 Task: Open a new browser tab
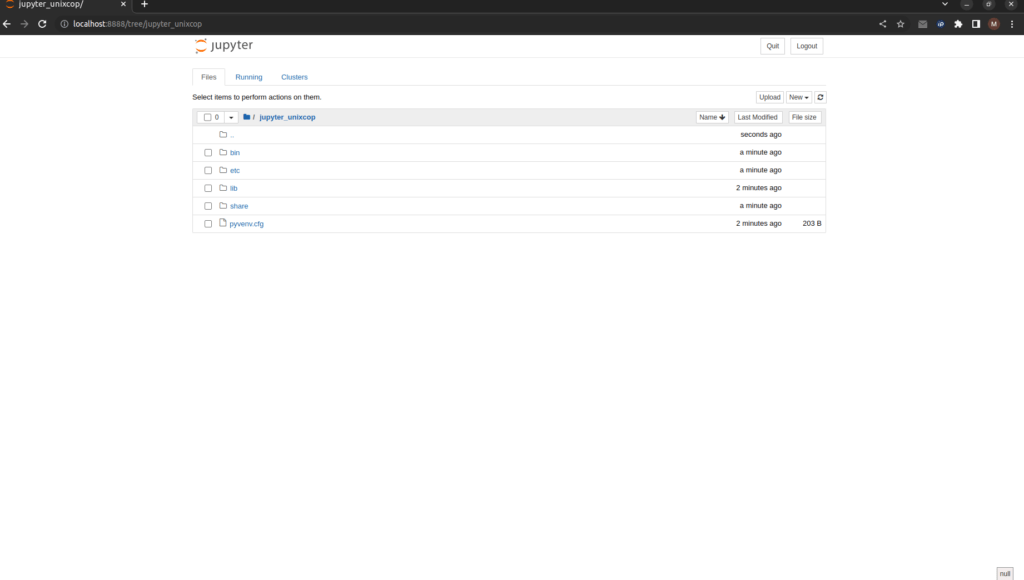click(144, 5)
